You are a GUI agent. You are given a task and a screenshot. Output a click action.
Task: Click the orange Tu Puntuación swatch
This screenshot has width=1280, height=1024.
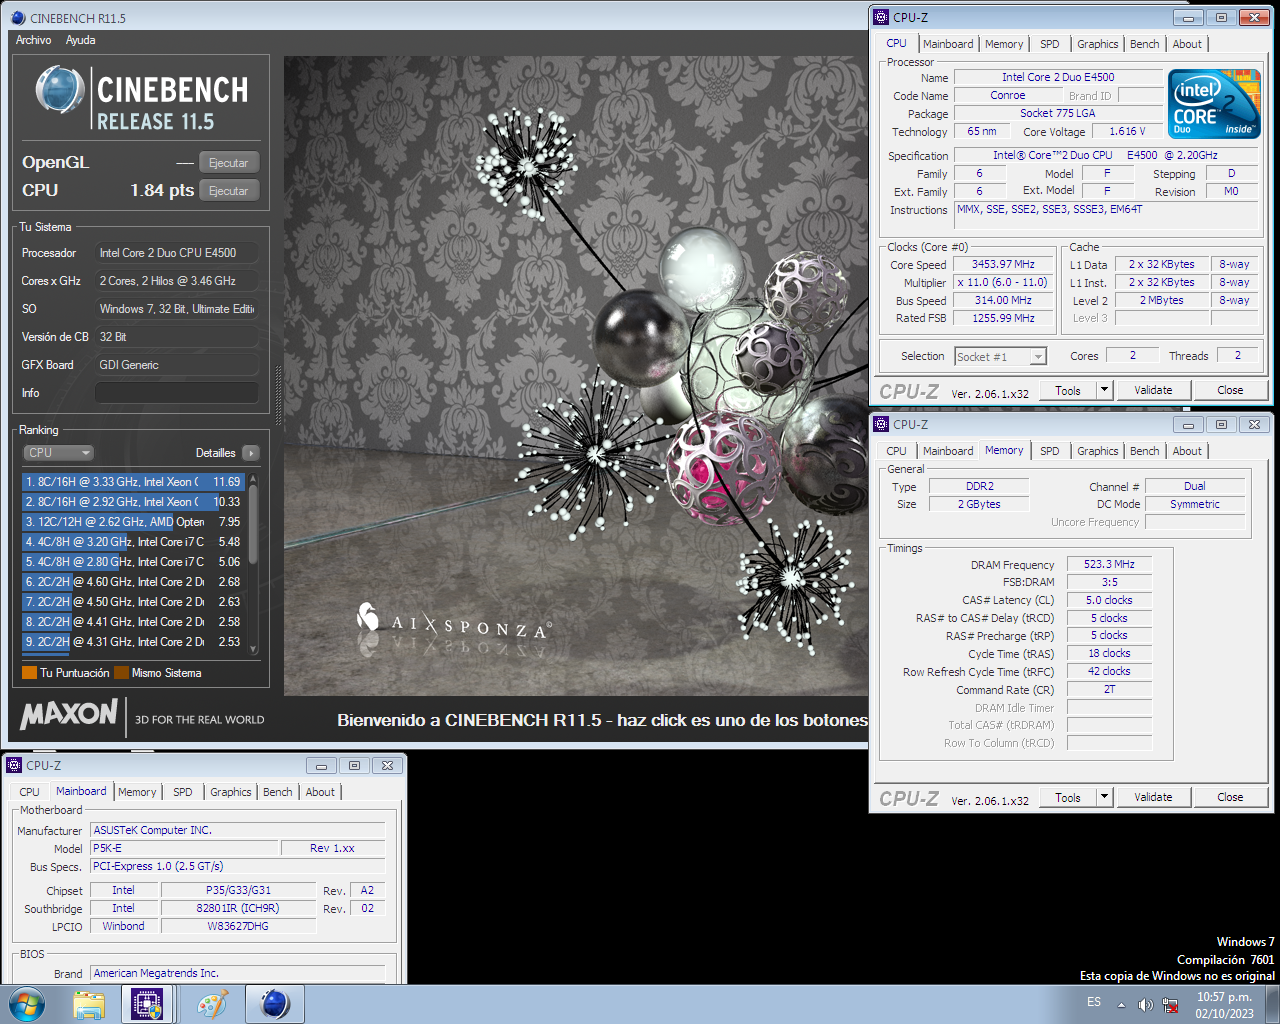click(29, 673)
